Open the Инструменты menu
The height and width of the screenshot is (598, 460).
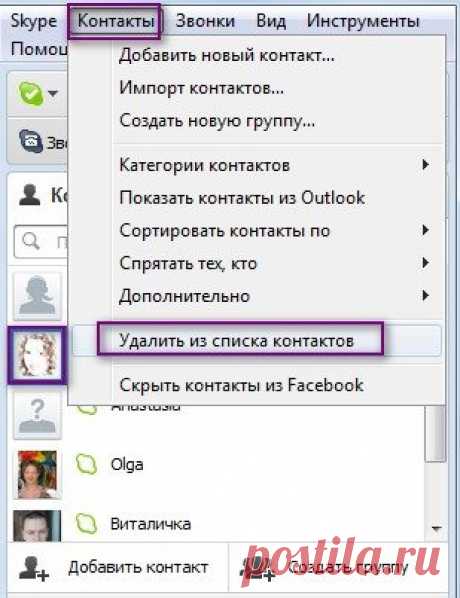pyautogui.click(x=363, y=21)
